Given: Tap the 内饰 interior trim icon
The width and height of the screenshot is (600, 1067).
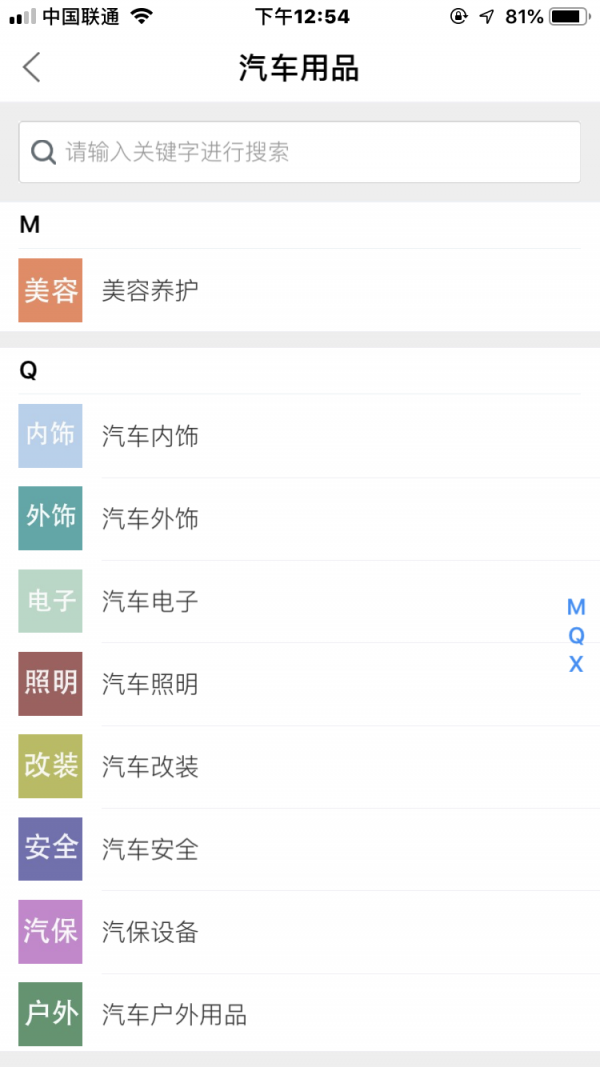Looking at the screenshot, I should [50, 436].
